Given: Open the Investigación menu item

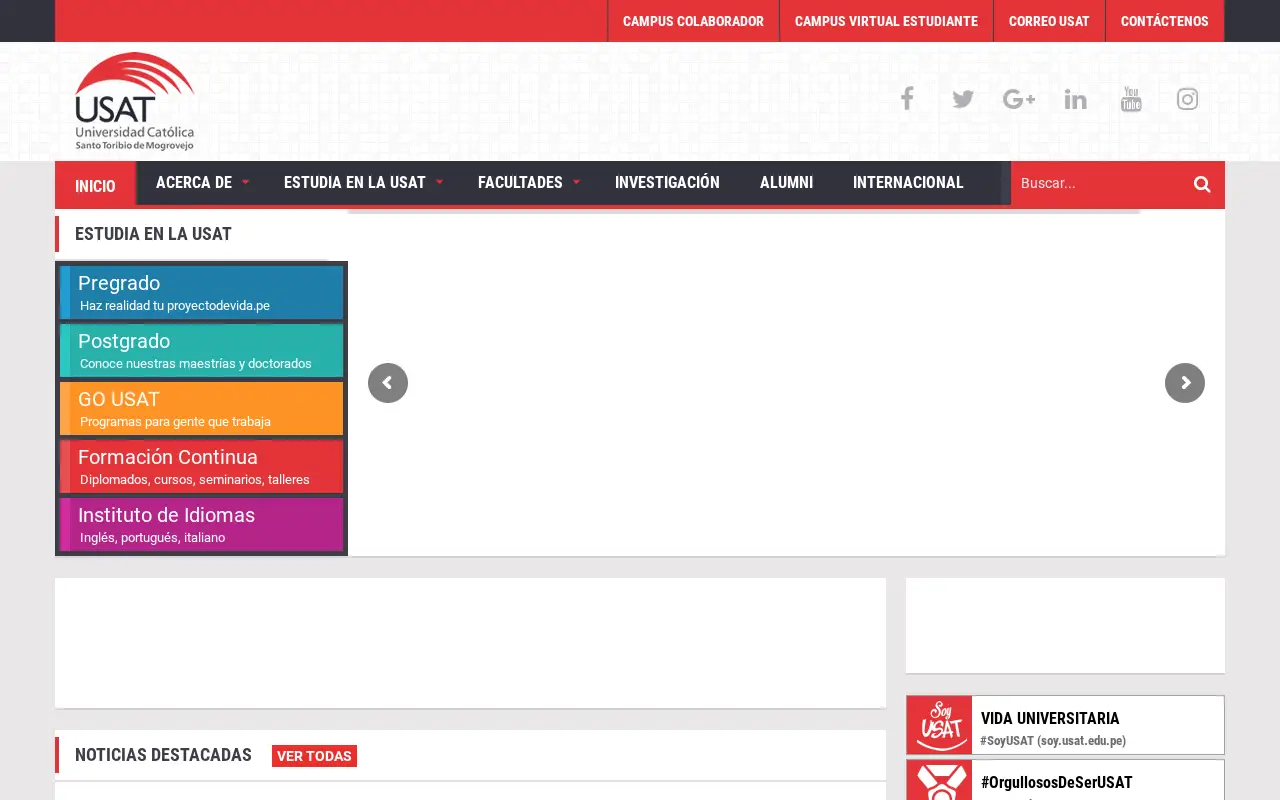Looking at the screenshot, I should click(667, 182).
